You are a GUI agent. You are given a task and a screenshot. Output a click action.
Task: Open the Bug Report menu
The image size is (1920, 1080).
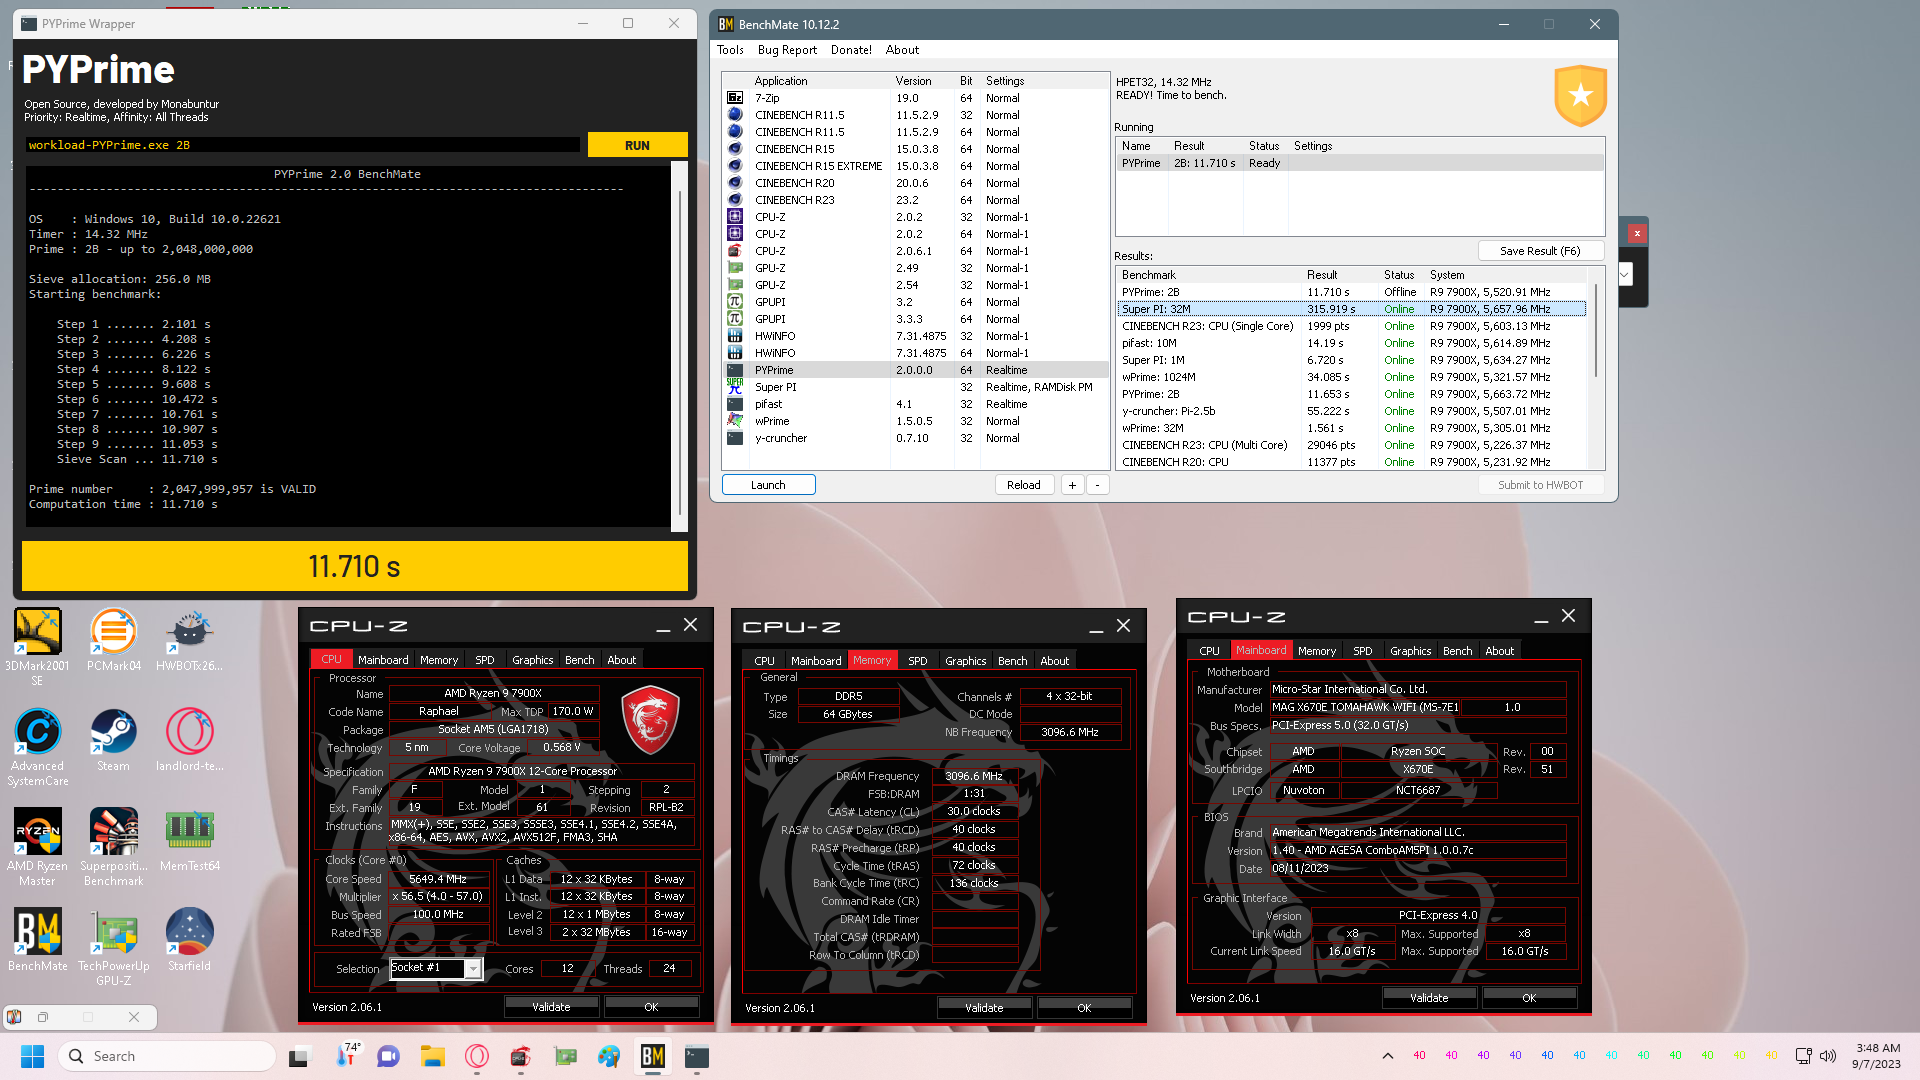point(787,50)
